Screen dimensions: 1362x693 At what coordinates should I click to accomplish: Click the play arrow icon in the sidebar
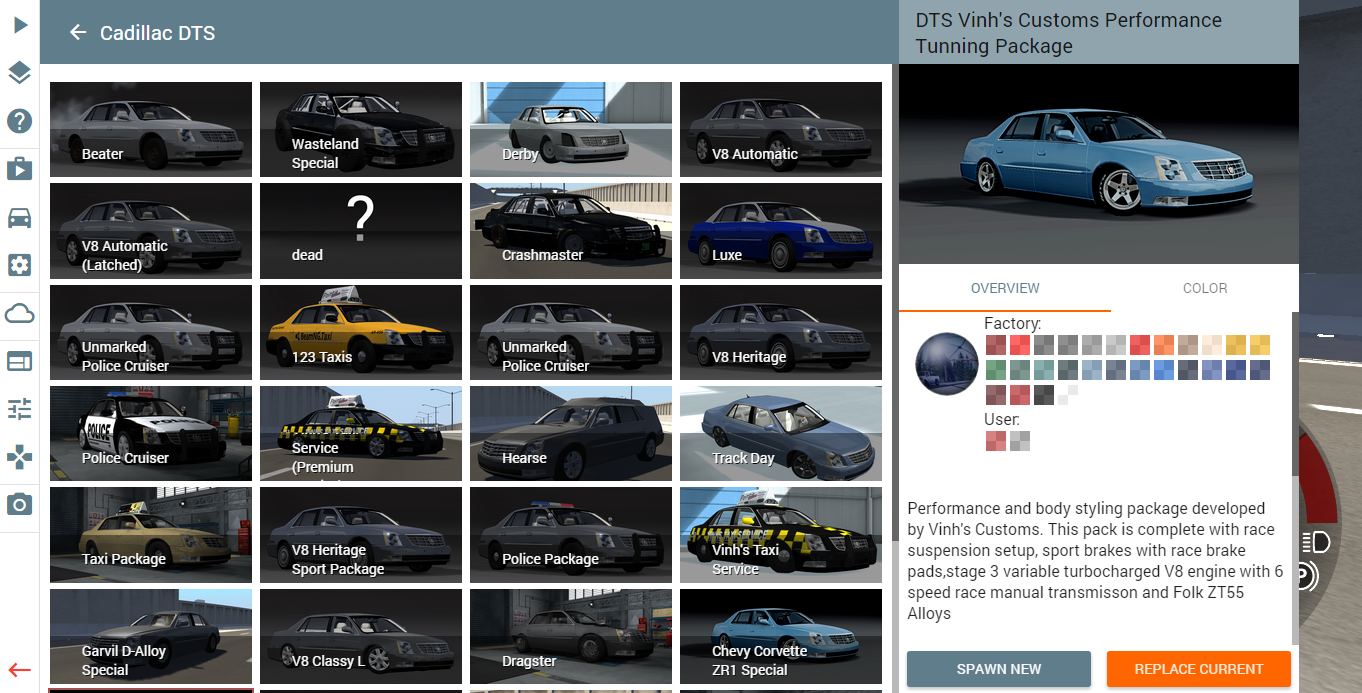[x=19, y=25]
